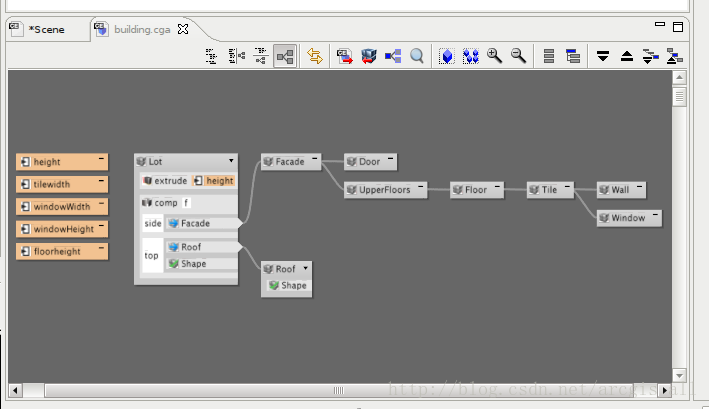Toggle the visual graph-only view button
Viewport: 709px width, 409px height.
(285, 56)
